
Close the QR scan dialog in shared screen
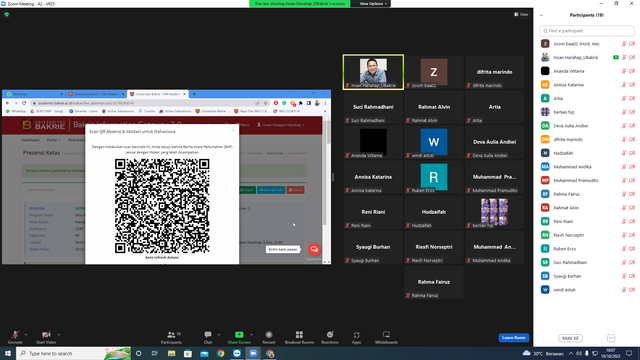point(234,130)
